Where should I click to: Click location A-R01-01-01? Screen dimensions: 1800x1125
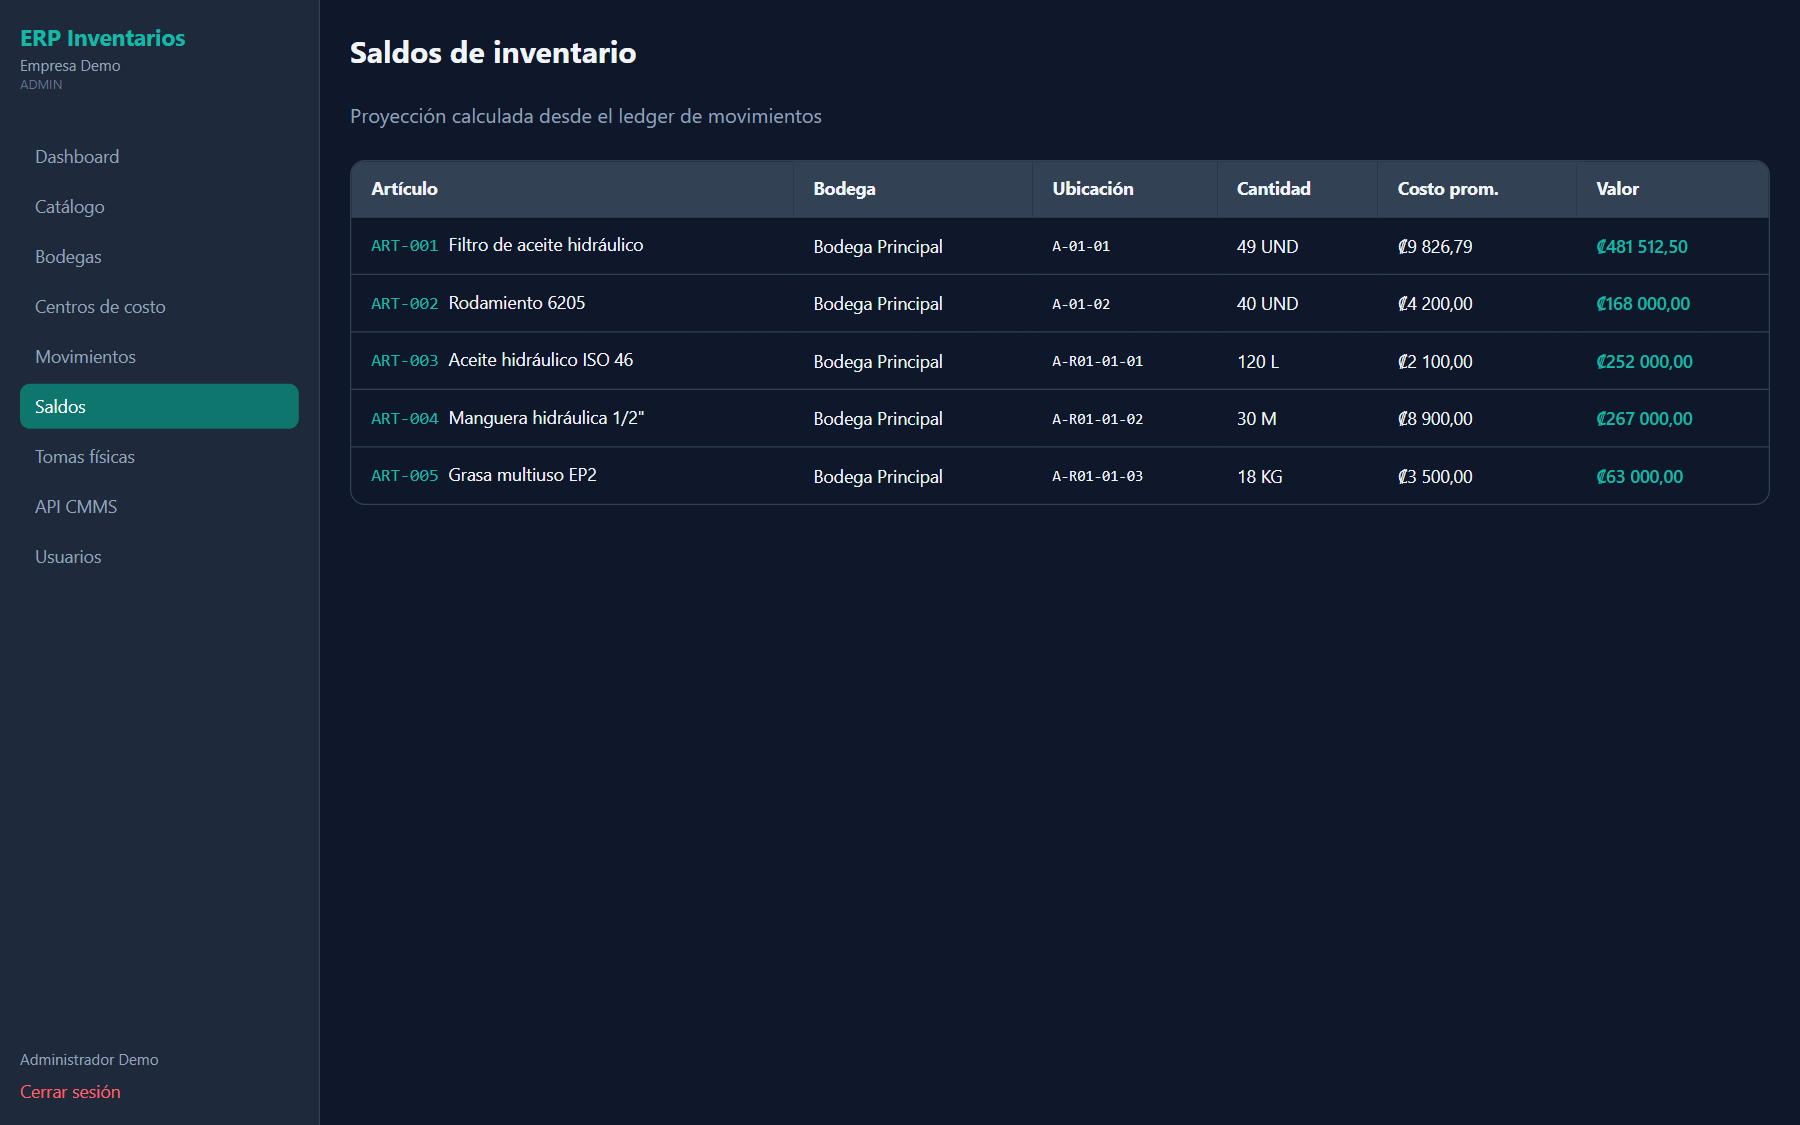pyautogui.click(x=1097, y=361)
